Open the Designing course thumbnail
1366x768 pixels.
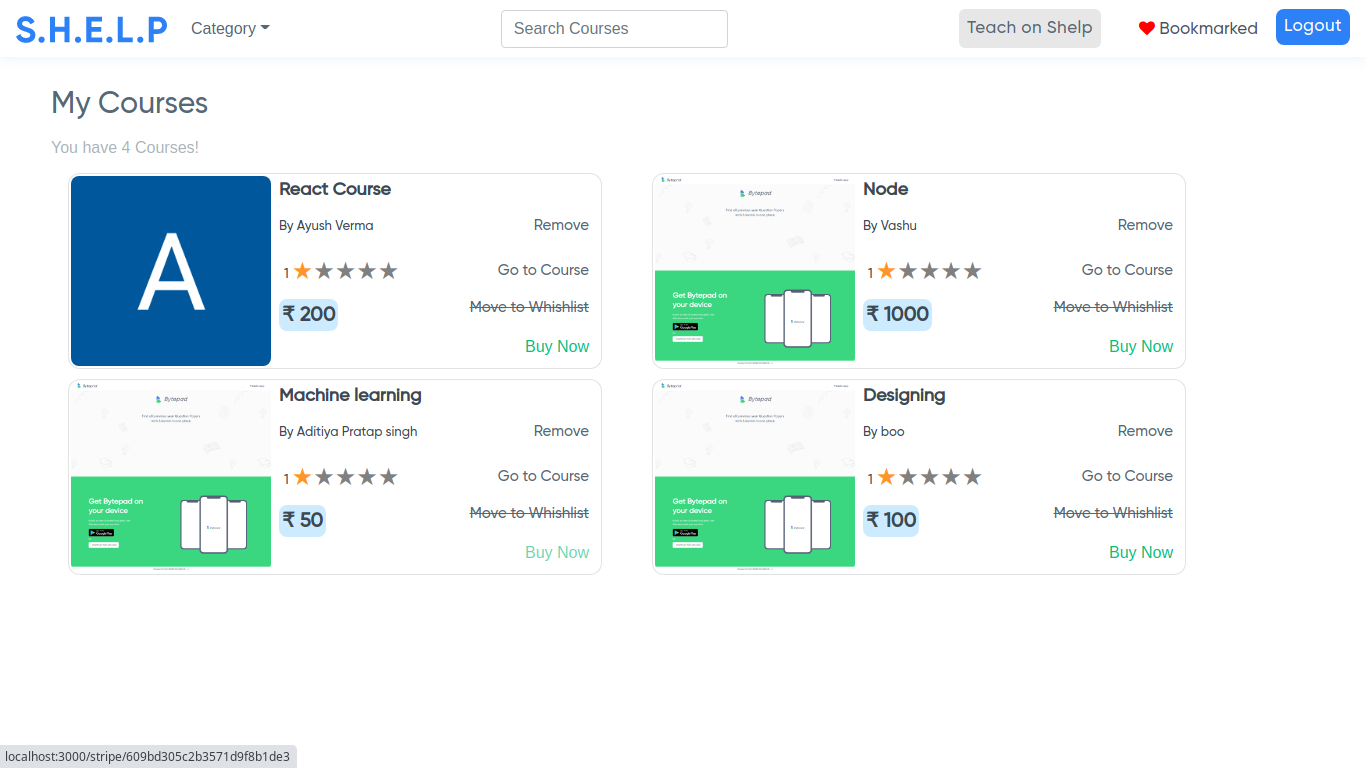click(x=755, y=477)
